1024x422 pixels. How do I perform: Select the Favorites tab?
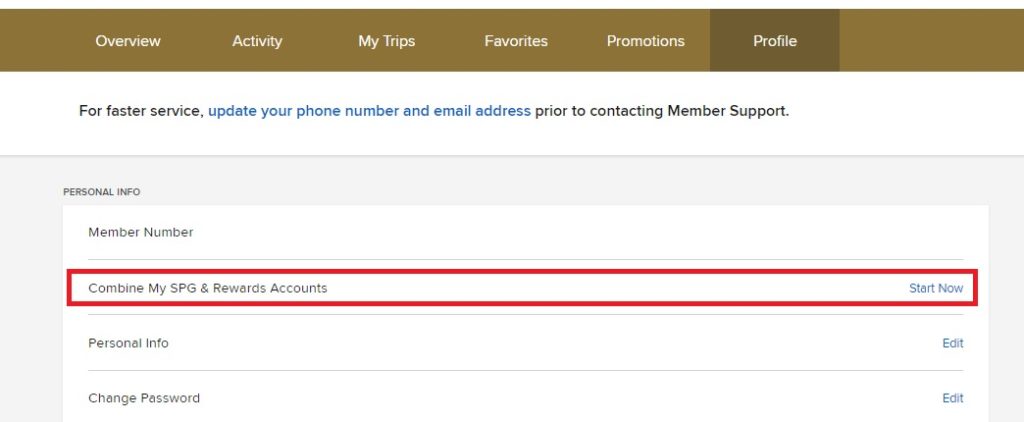click(516, 41)
